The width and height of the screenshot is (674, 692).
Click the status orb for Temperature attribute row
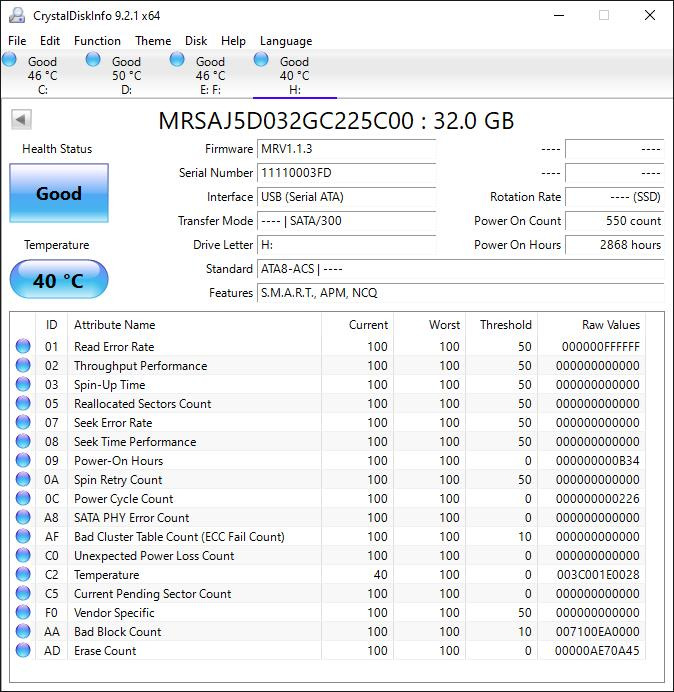coord(23,574)
